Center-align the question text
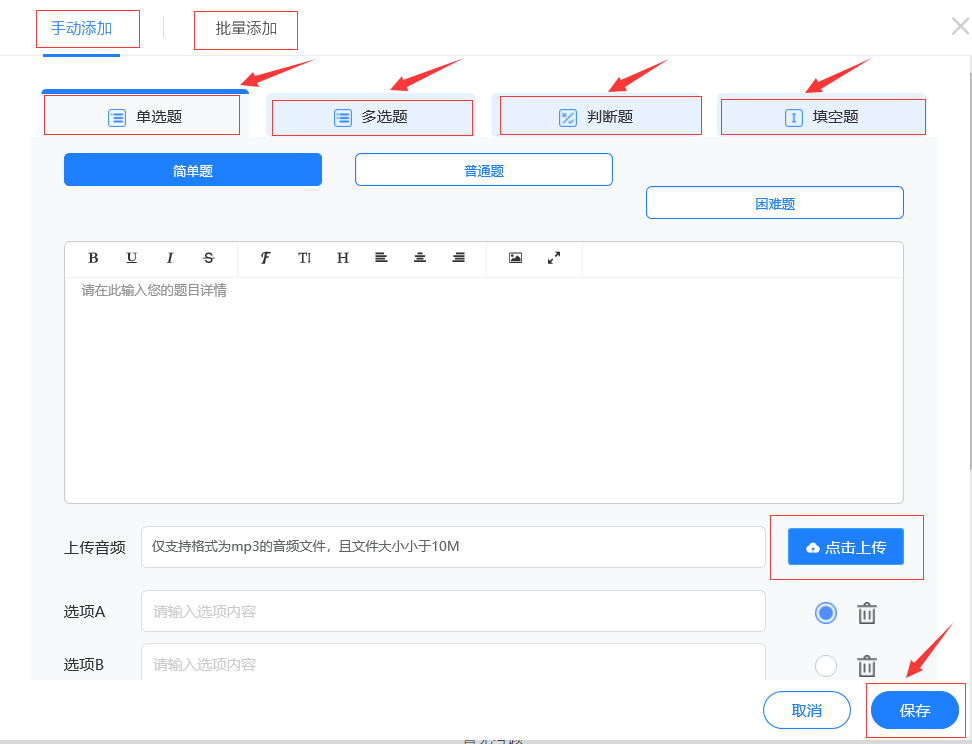The height and width of the screenshot is (744, 972). tap(420, 258)
